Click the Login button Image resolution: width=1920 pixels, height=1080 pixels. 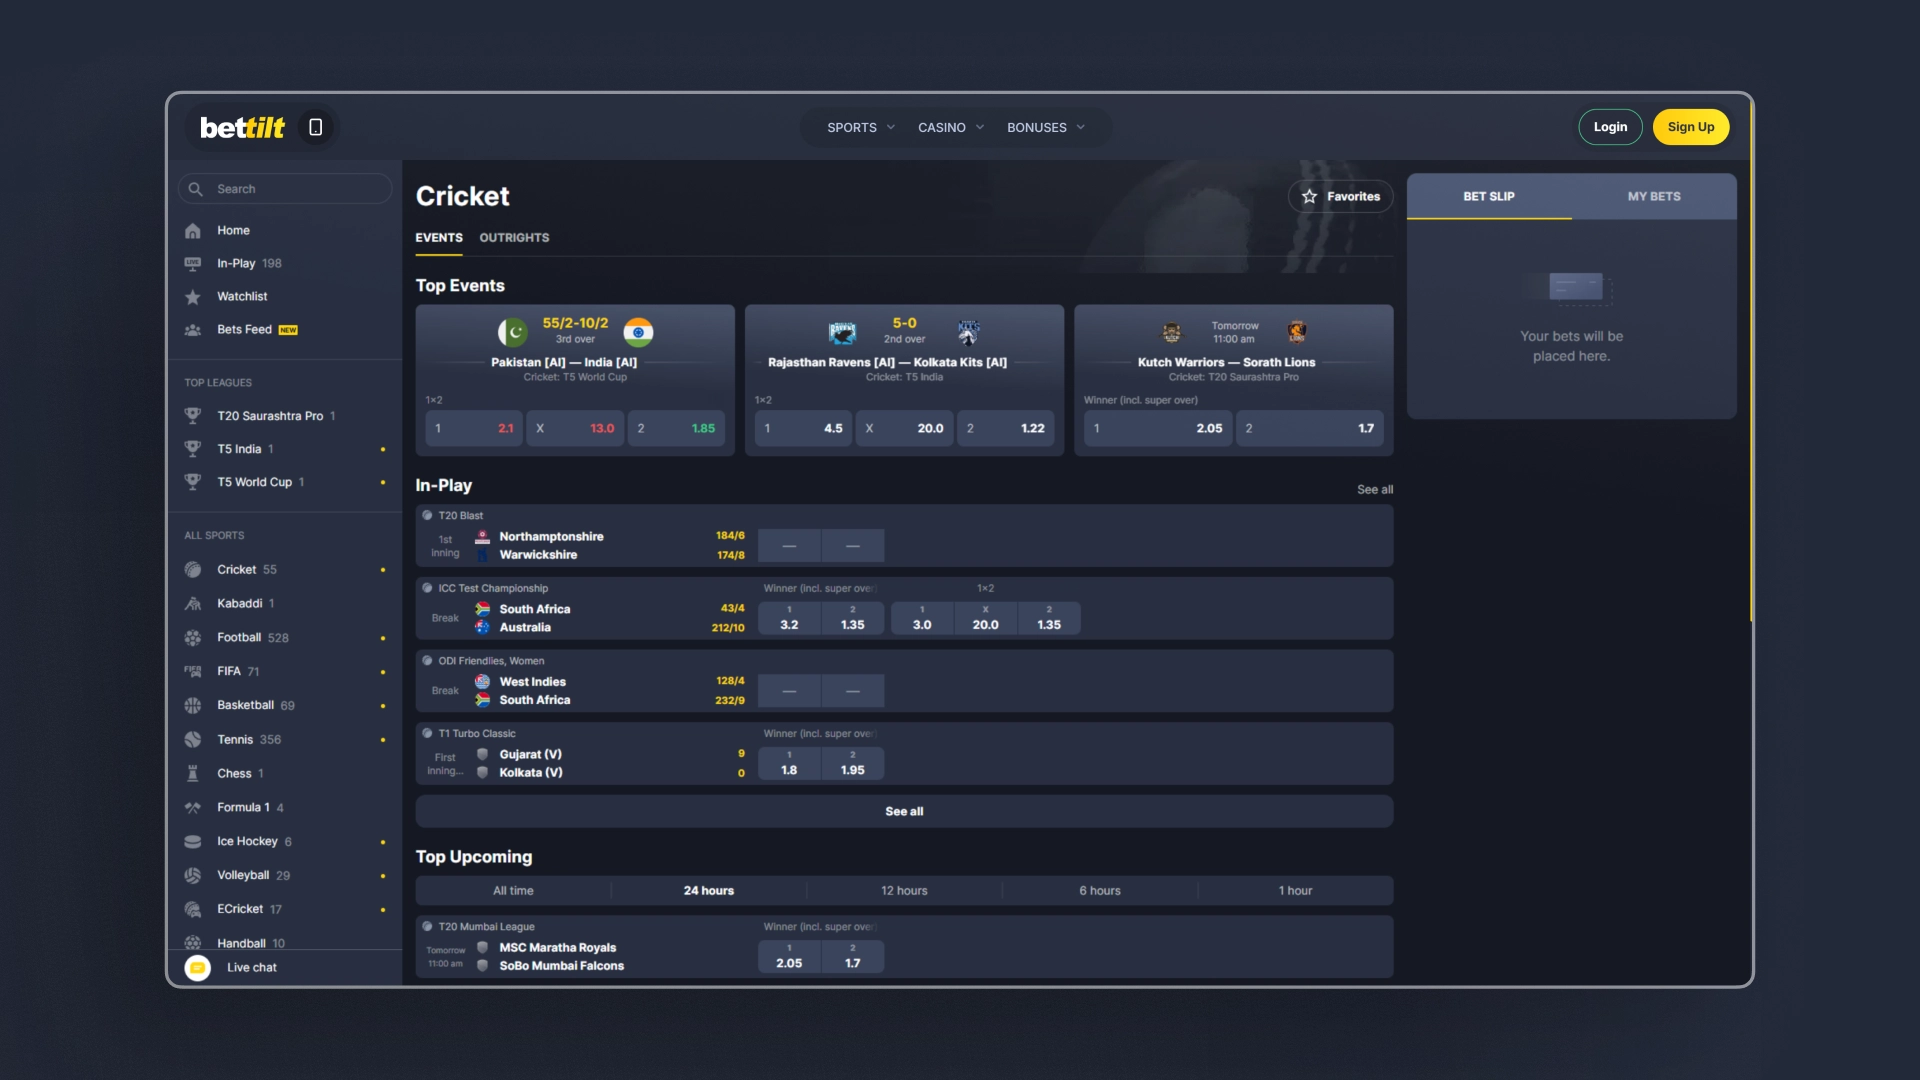(1610, 127)
